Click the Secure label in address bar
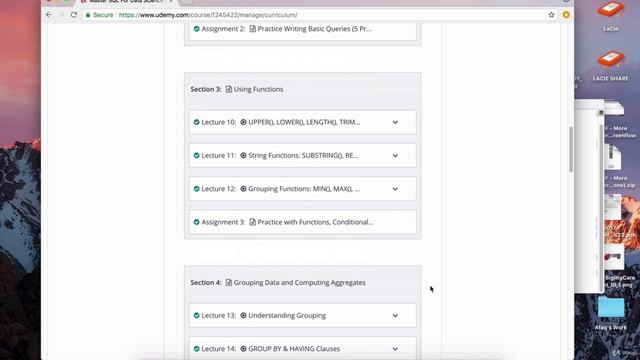The height and width of the screenshot is (360, 640). click(103, 15)
